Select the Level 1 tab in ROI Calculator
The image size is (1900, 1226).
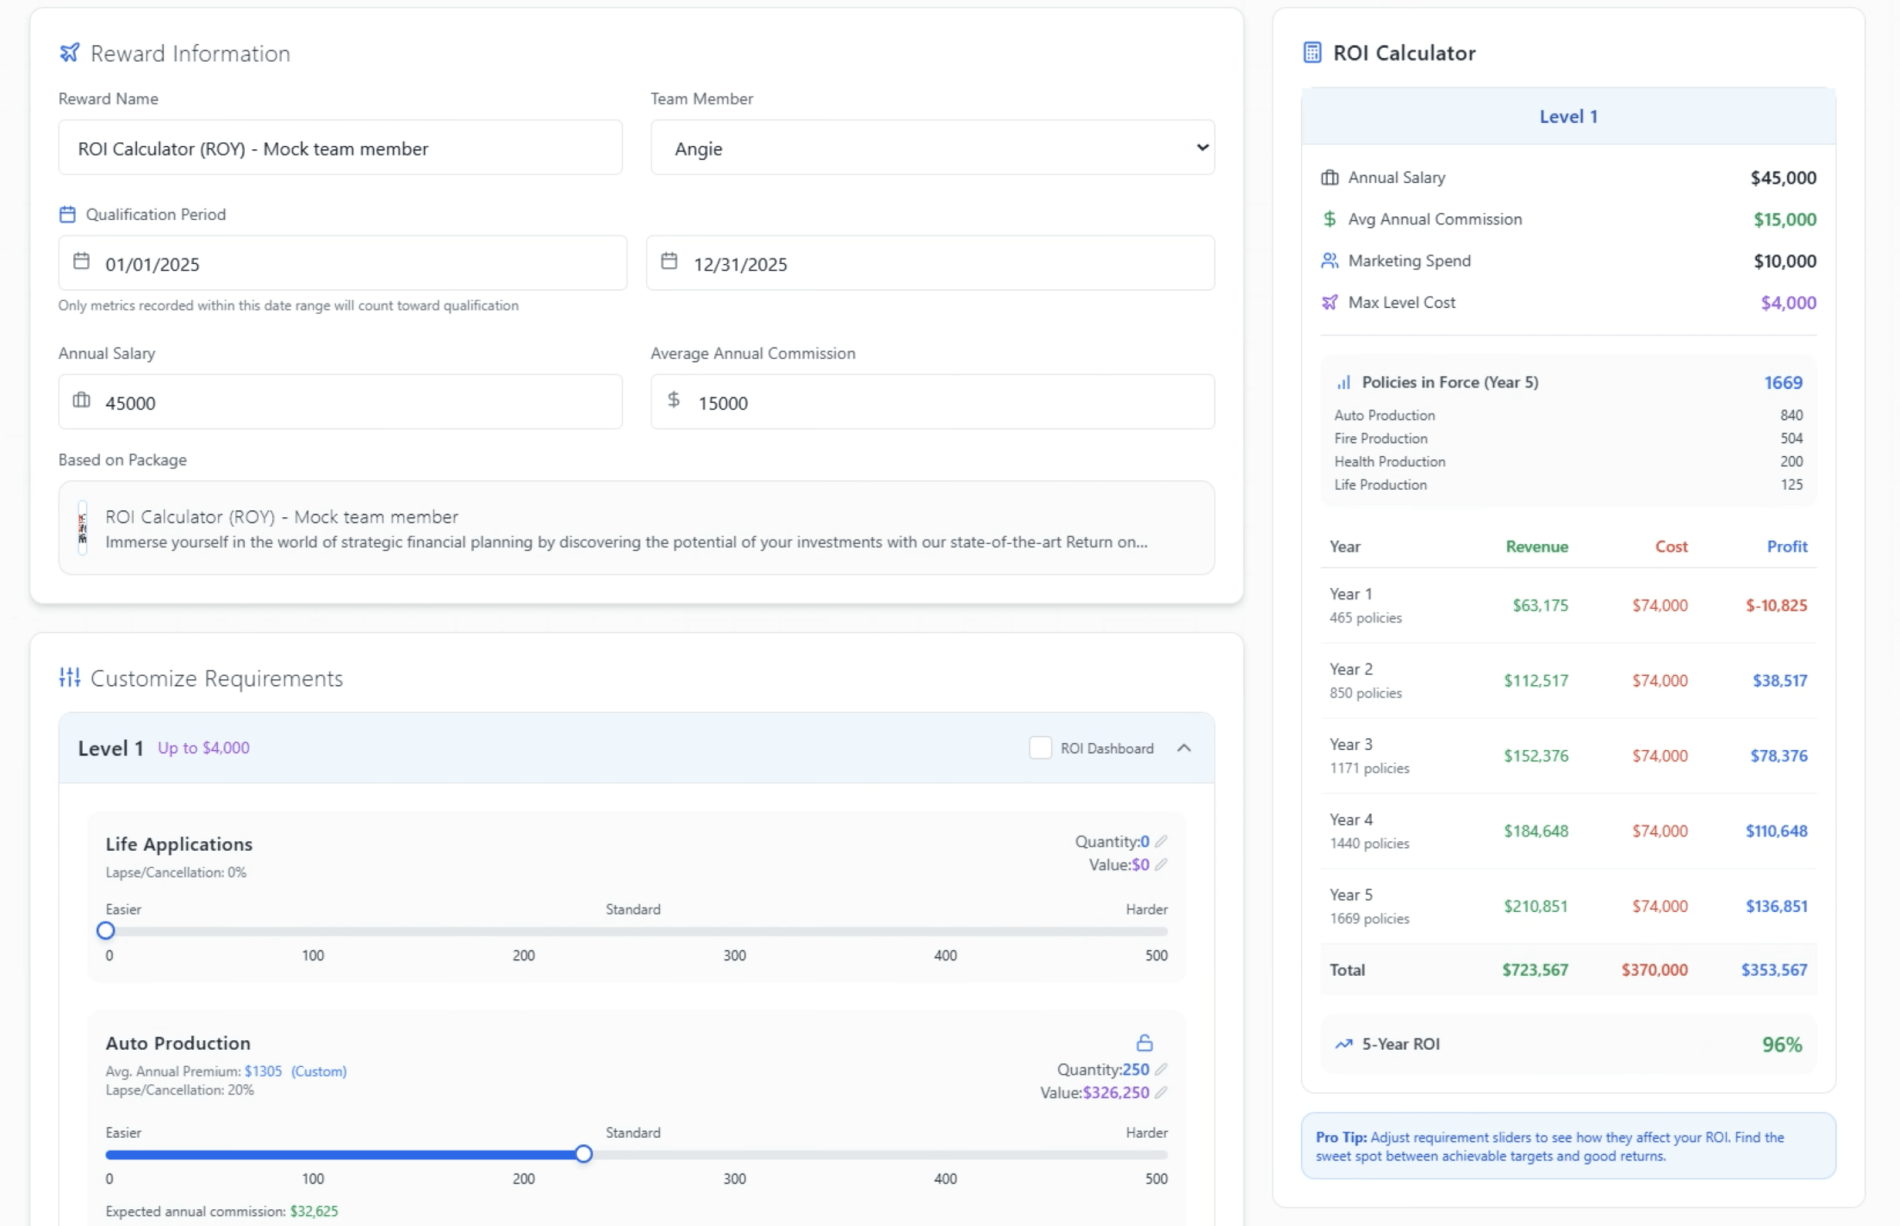point(1567,116)
